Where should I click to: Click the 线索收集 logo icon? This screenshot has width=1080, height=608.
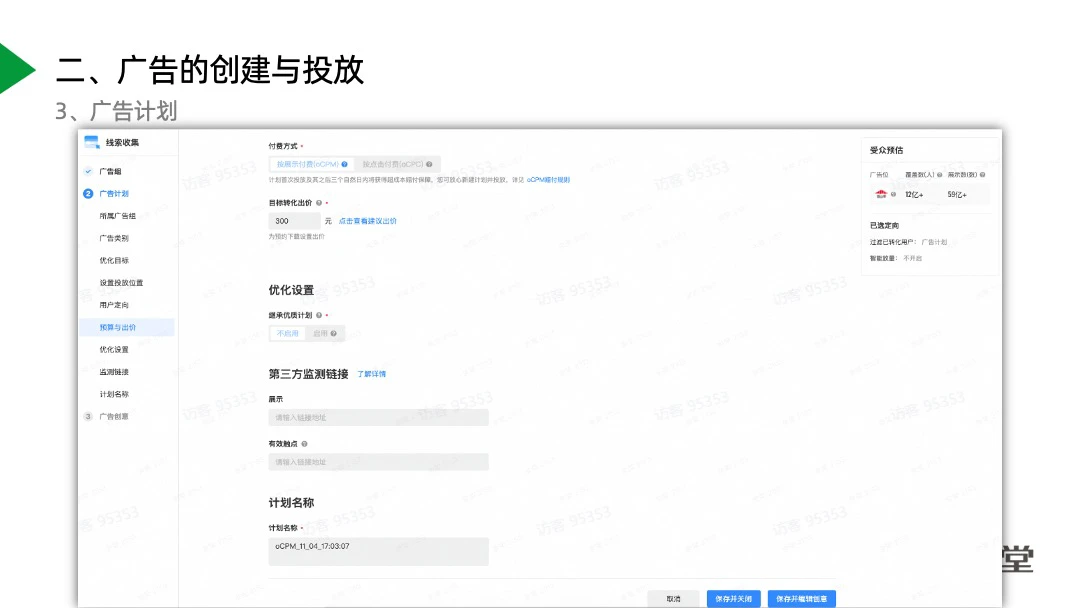click(92, 142)
